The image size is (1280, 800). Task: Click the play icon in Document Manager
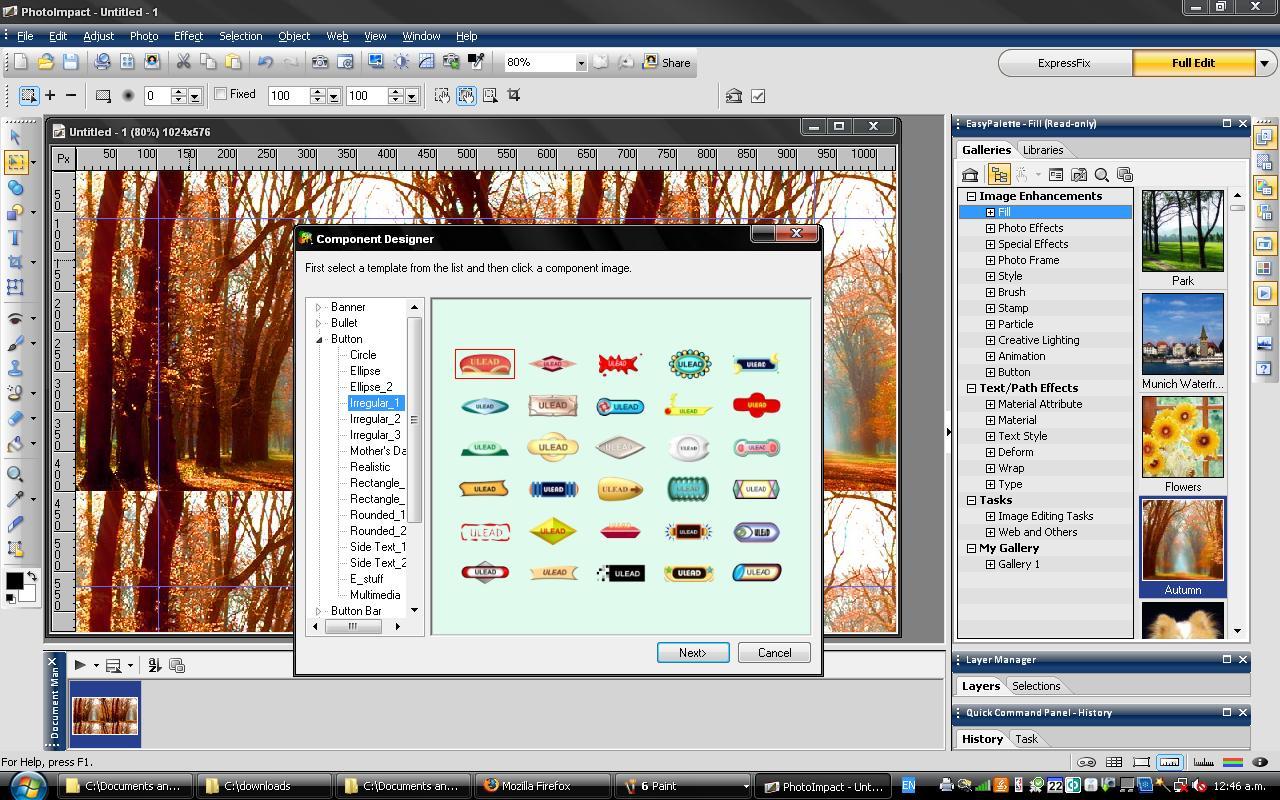click(x=80, y=665)
